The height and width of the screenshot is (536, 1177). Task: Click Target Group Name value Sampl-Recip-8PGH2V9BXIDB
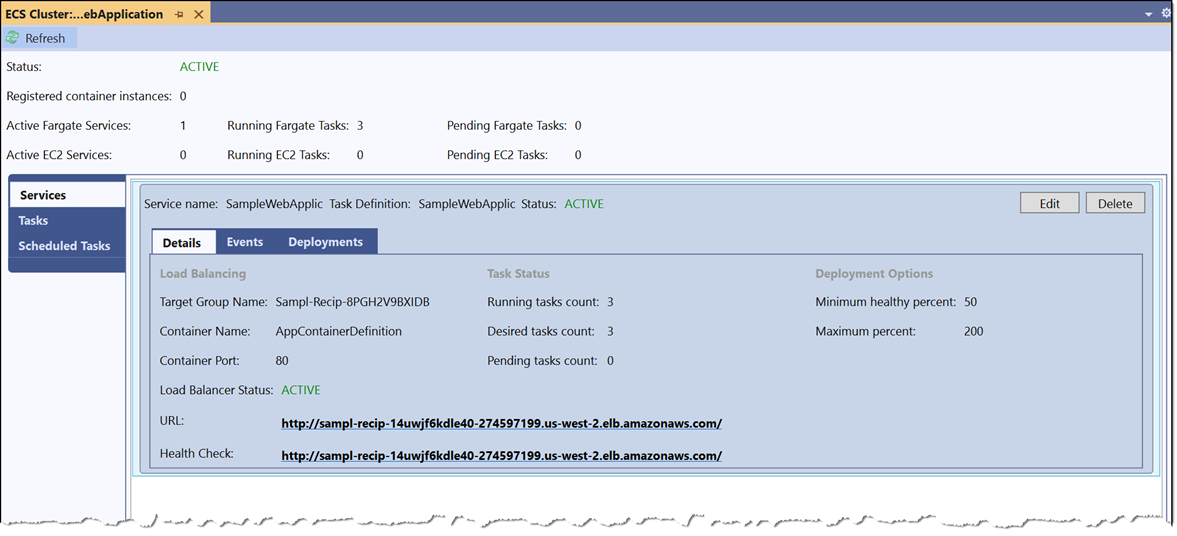click(x=353, y=302)
